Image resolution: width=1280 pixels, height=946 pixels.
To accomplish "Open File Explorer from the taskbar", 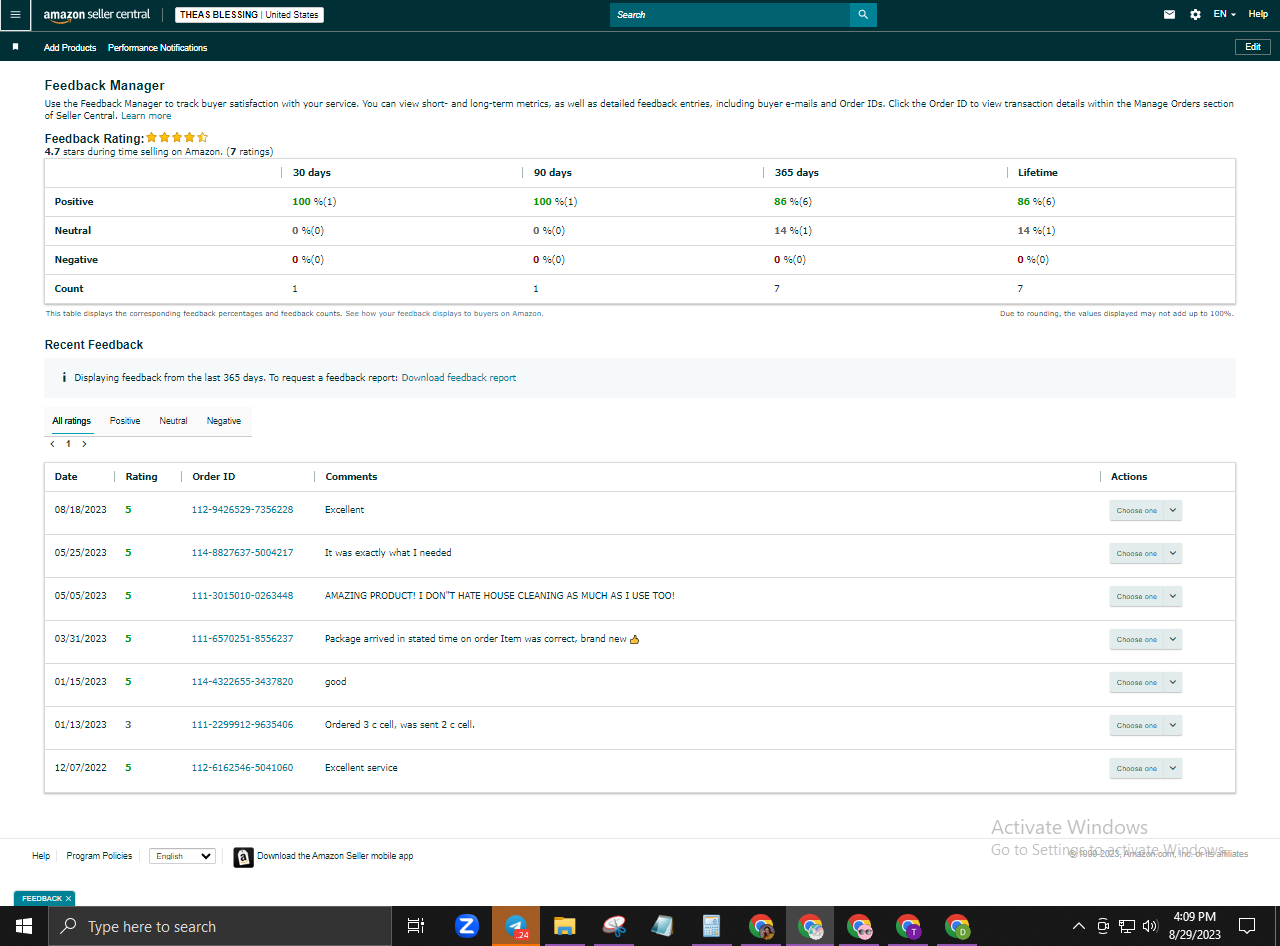I will coord(565,926).
